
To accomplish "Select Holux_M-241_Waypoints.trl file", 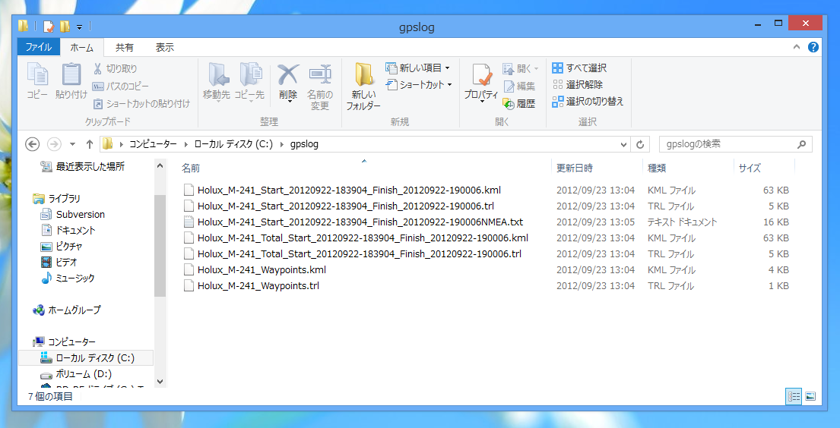I will (x=252, y=286).
